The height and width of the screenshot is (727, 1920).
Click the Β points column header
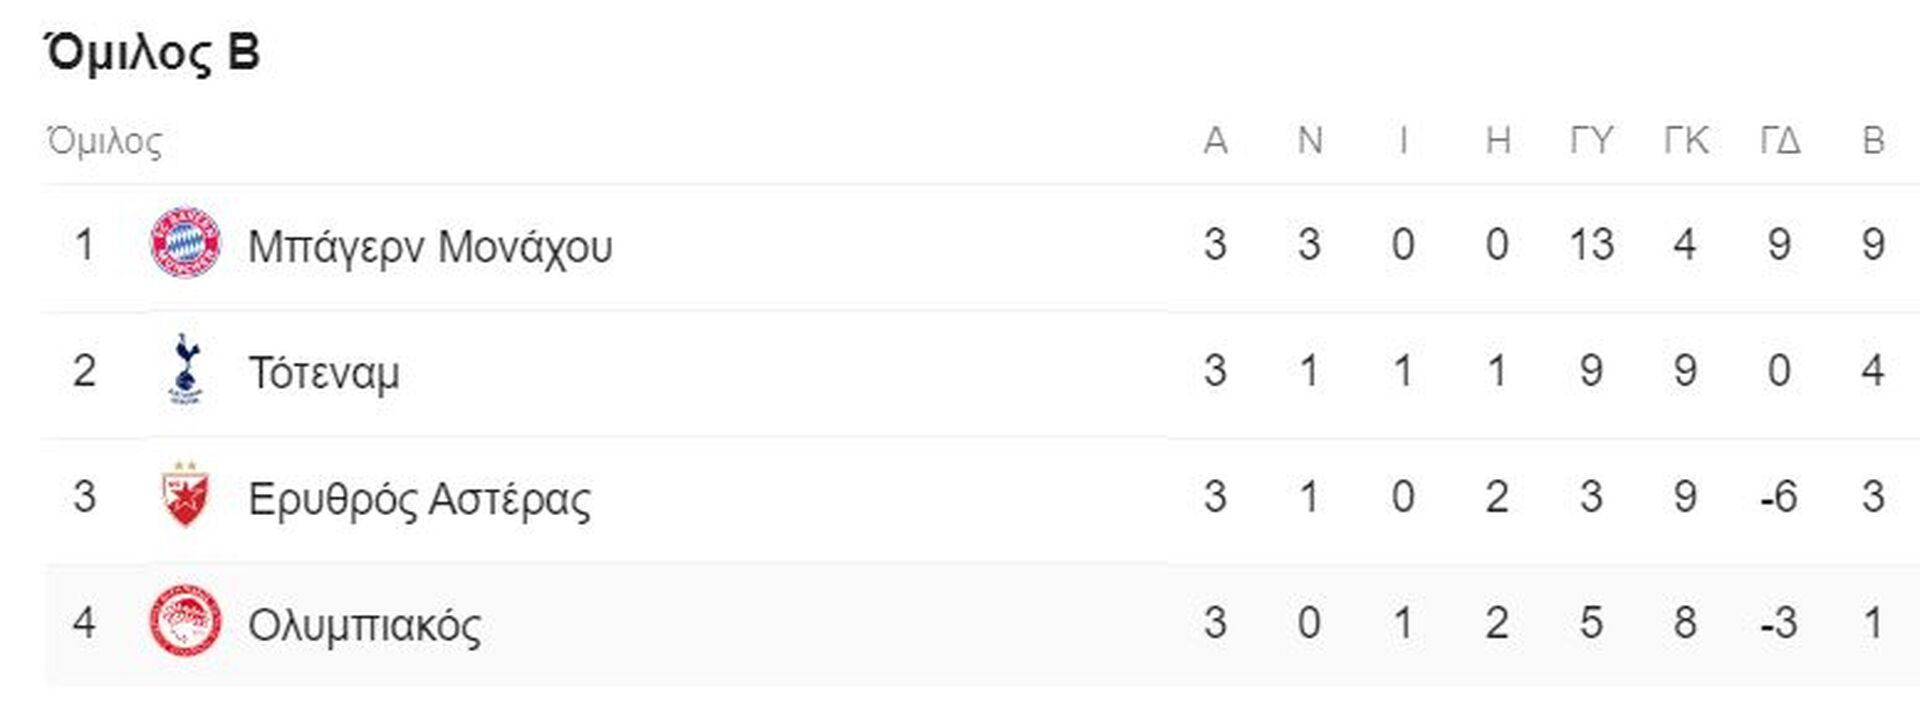1874,141
